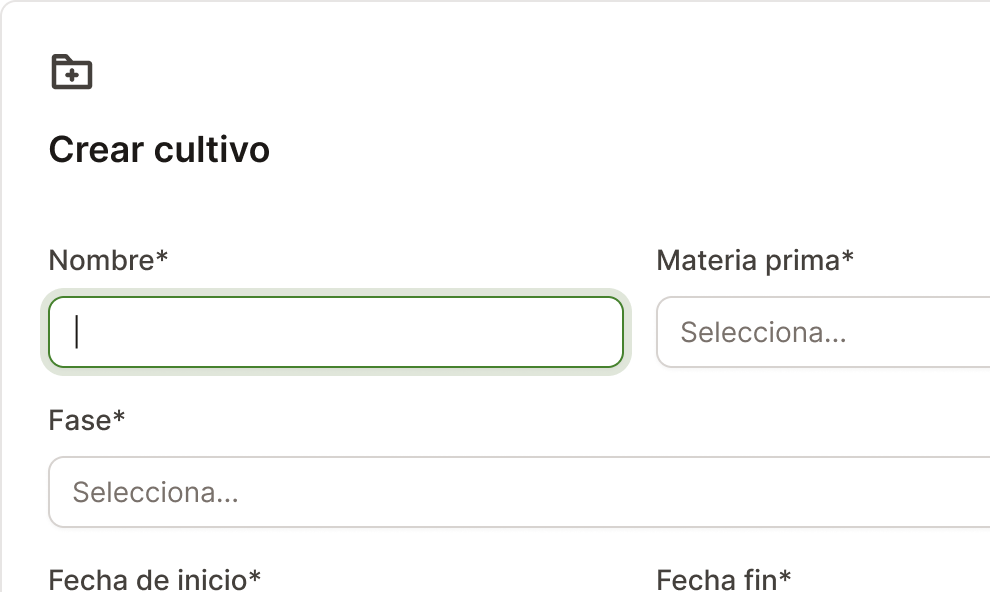
Task: Open the Materia prima dropdown
Action: pyautogui.click(x=822, y=332)
